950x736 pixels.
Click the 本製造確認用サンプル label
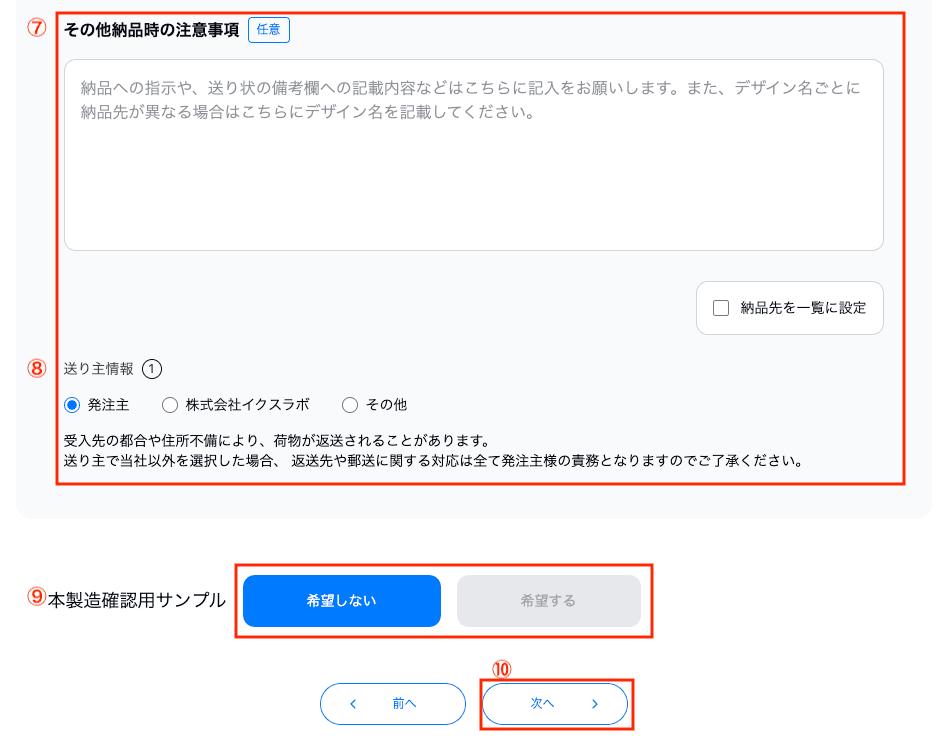coord(137,600)
